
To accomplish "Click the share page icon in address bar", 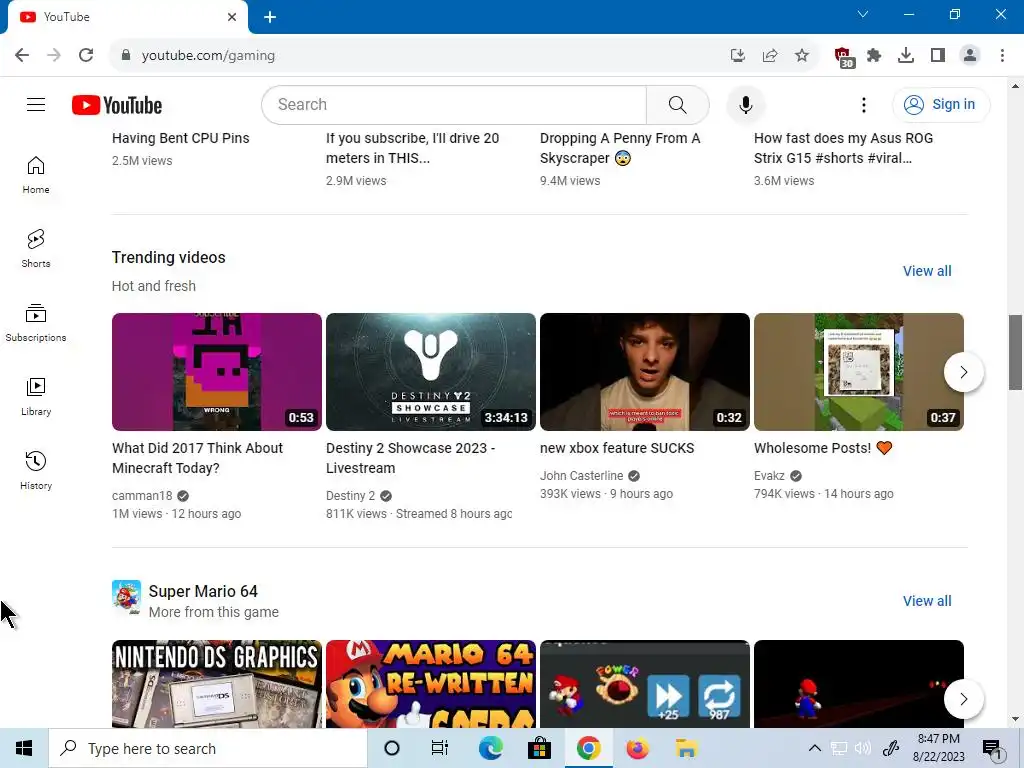I will click(770, 56).
